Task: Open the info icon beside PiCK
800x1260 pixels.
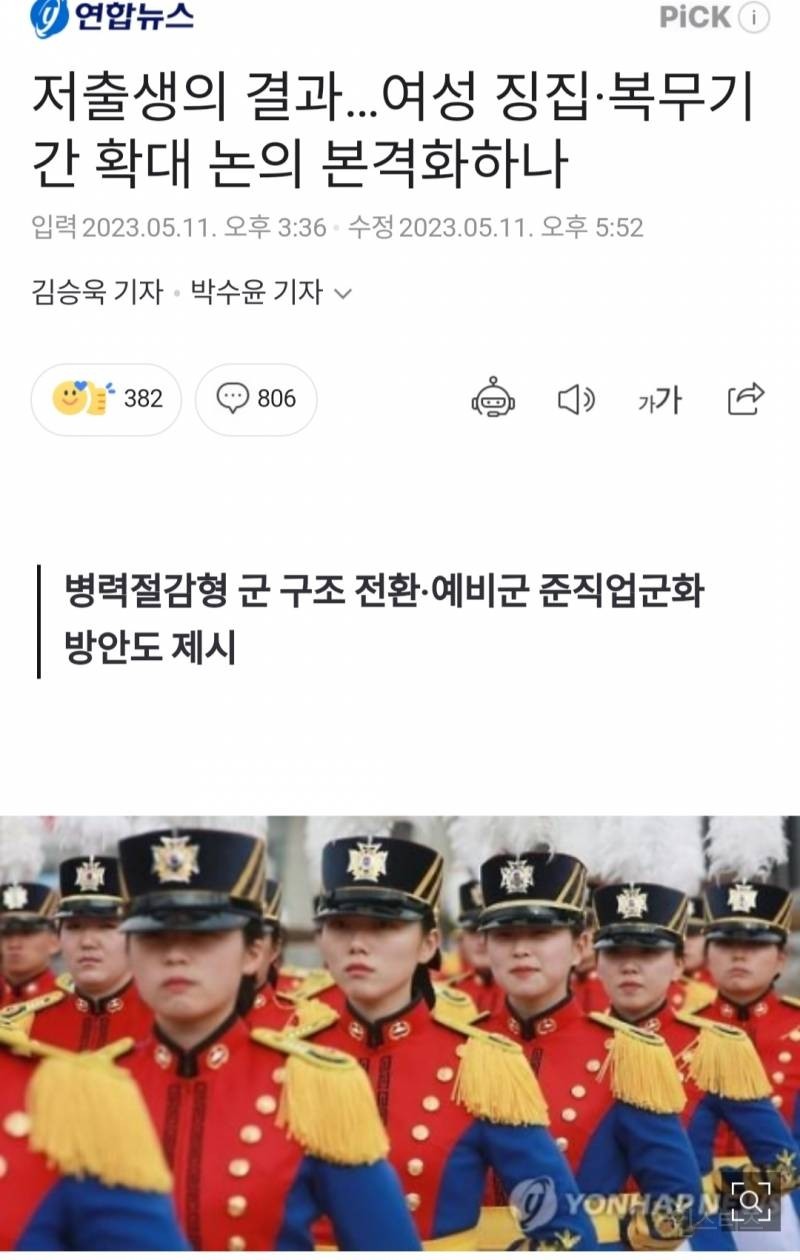Action: [757, 17]
